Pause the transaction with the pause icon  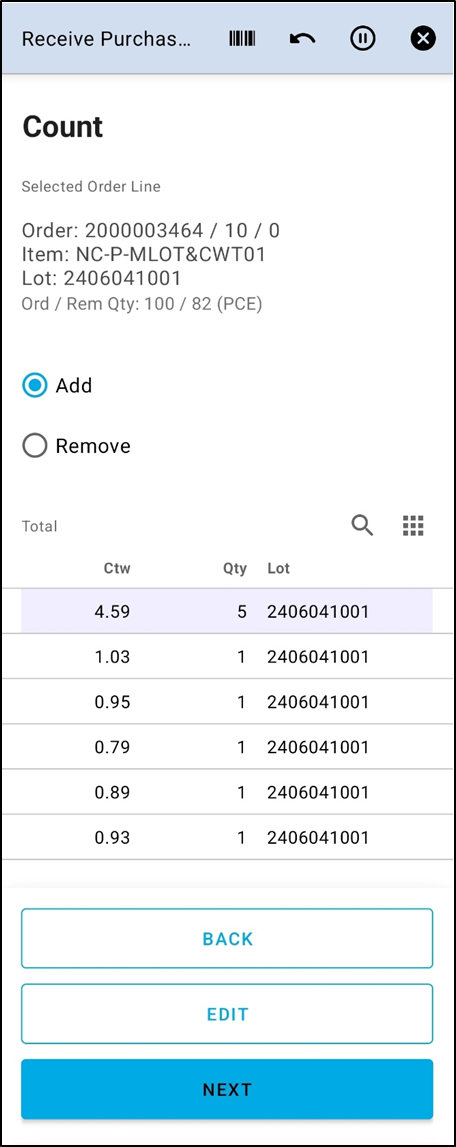362,38
